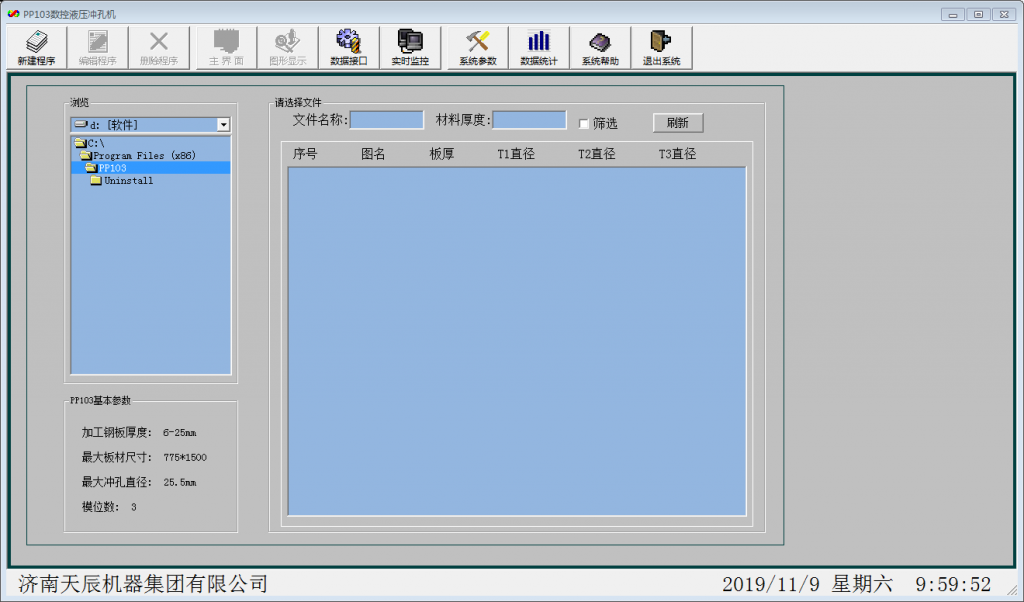This screenshot has width=1024, height=602.
Task: Click the 刷新 (Refresh) button
Action: (x=678, y=123)
